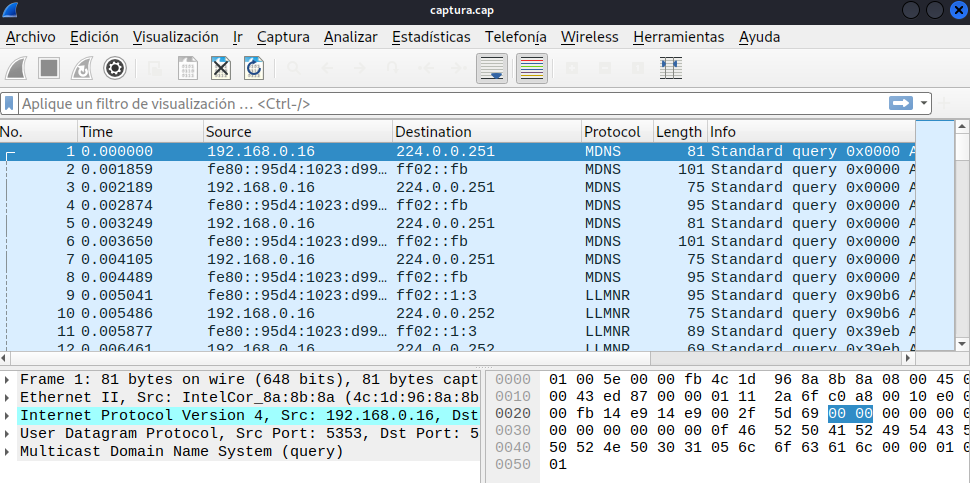Image resolution: width=970 pixels, height=483 pixels.
Task: Sort by the Info column header
Action: click(x=811, y=132)
